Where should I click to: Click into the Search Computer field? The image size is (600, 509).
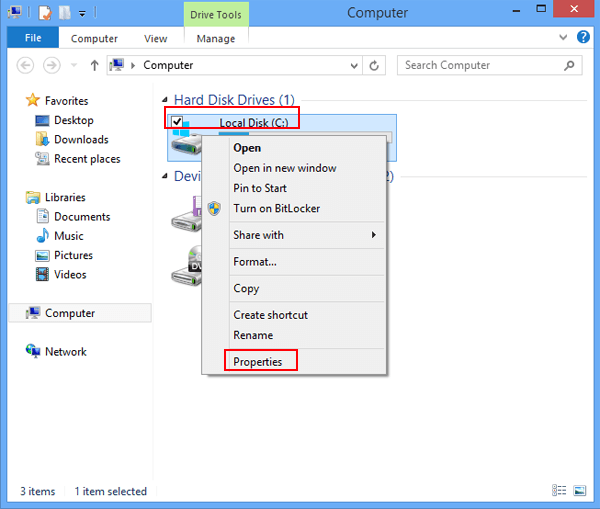tap(480, 66)
